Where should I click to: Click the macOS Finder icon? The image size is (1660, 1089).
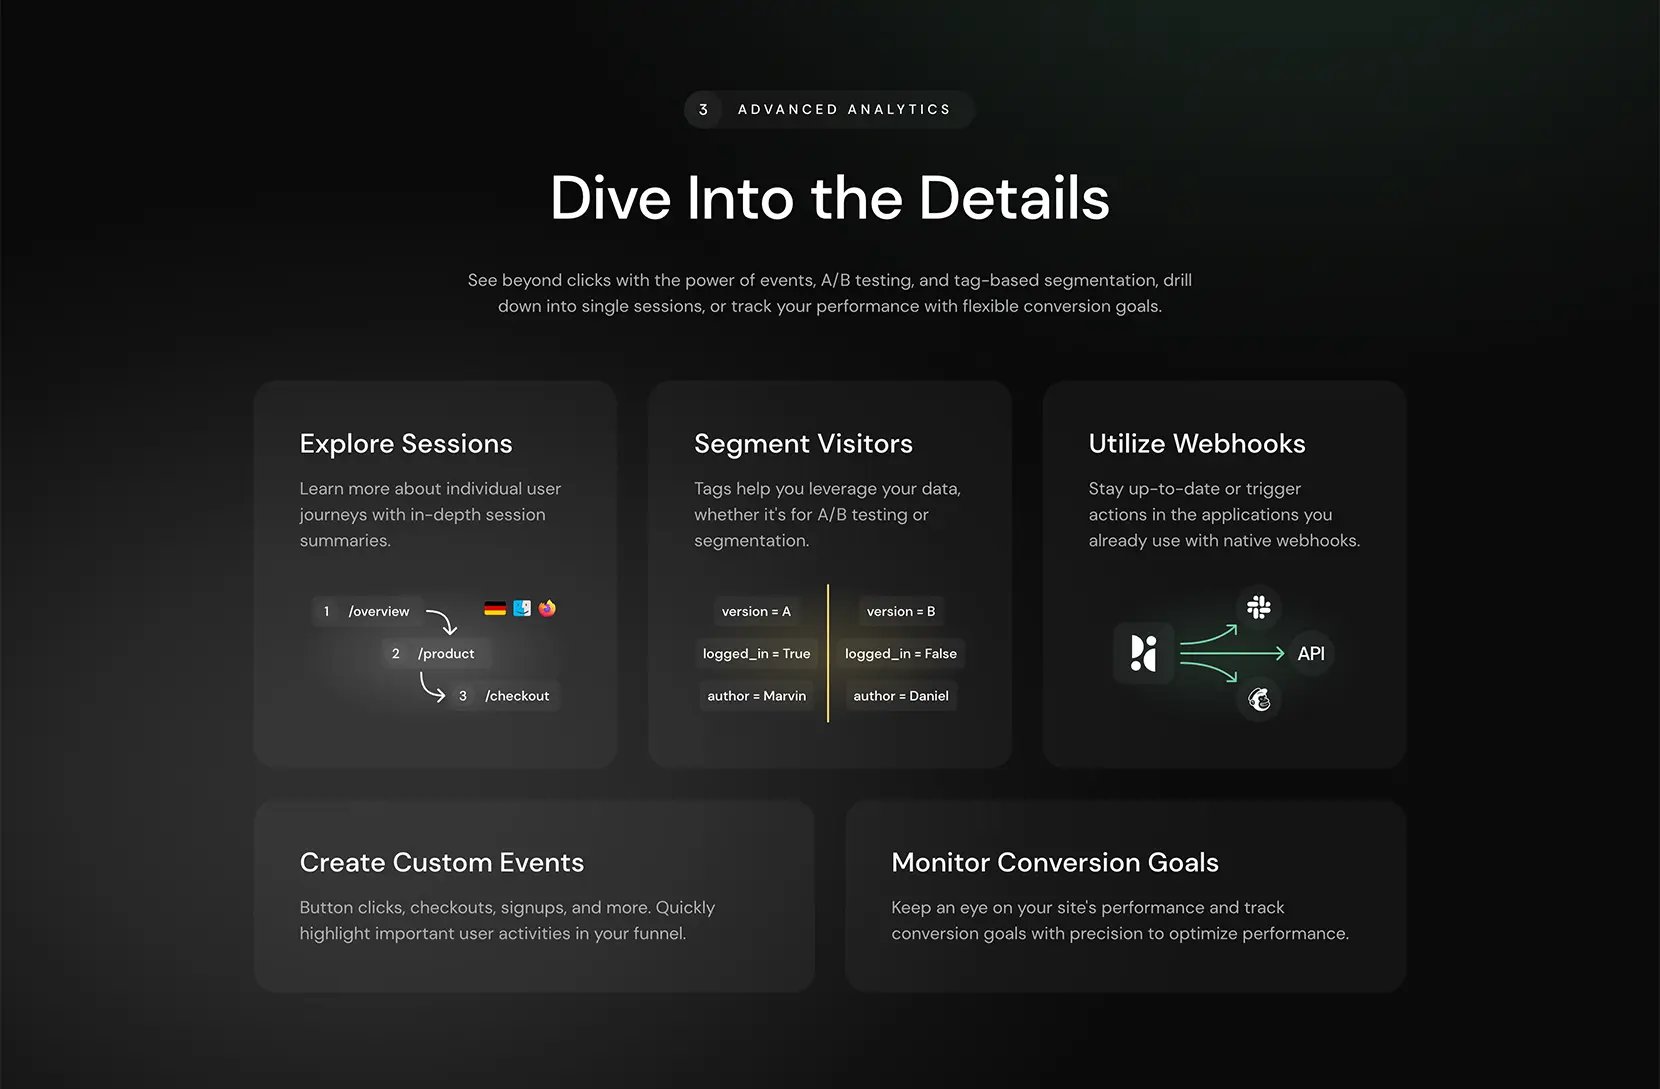(x=522, y=608)
